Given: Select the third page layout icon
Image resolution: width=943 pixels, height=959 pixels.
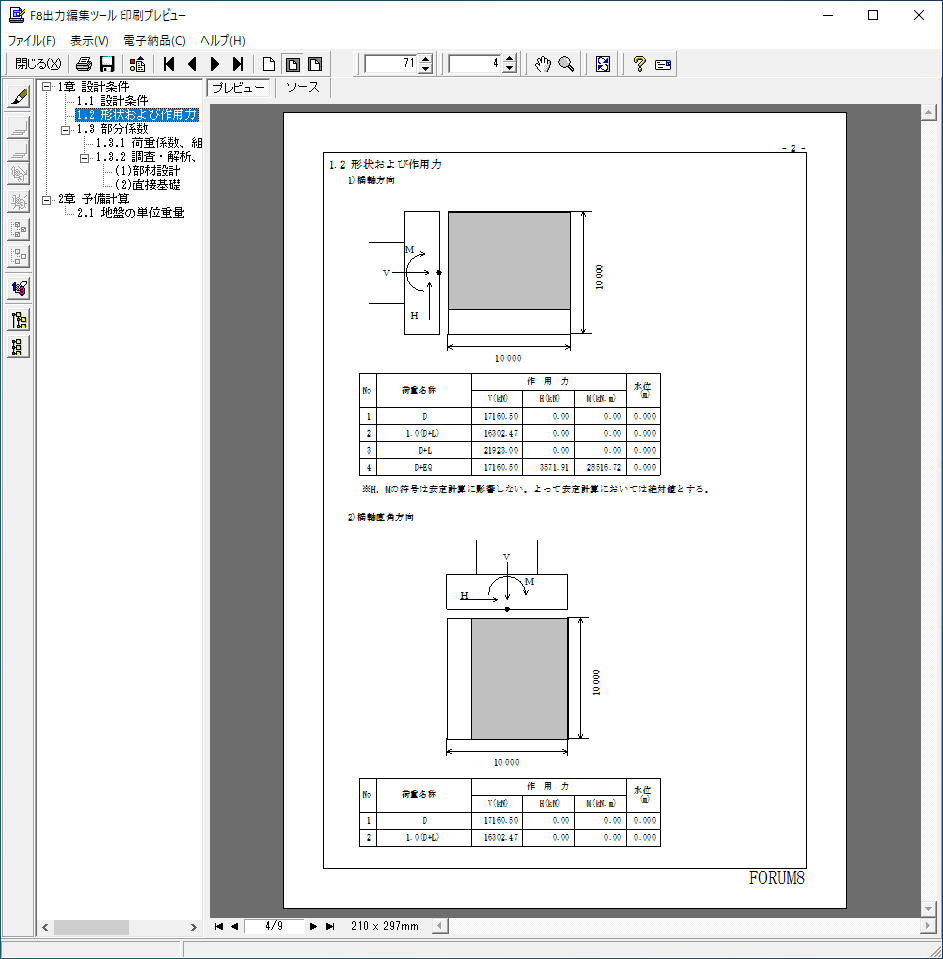Looking at the screenshot, I should coord(316,64).
